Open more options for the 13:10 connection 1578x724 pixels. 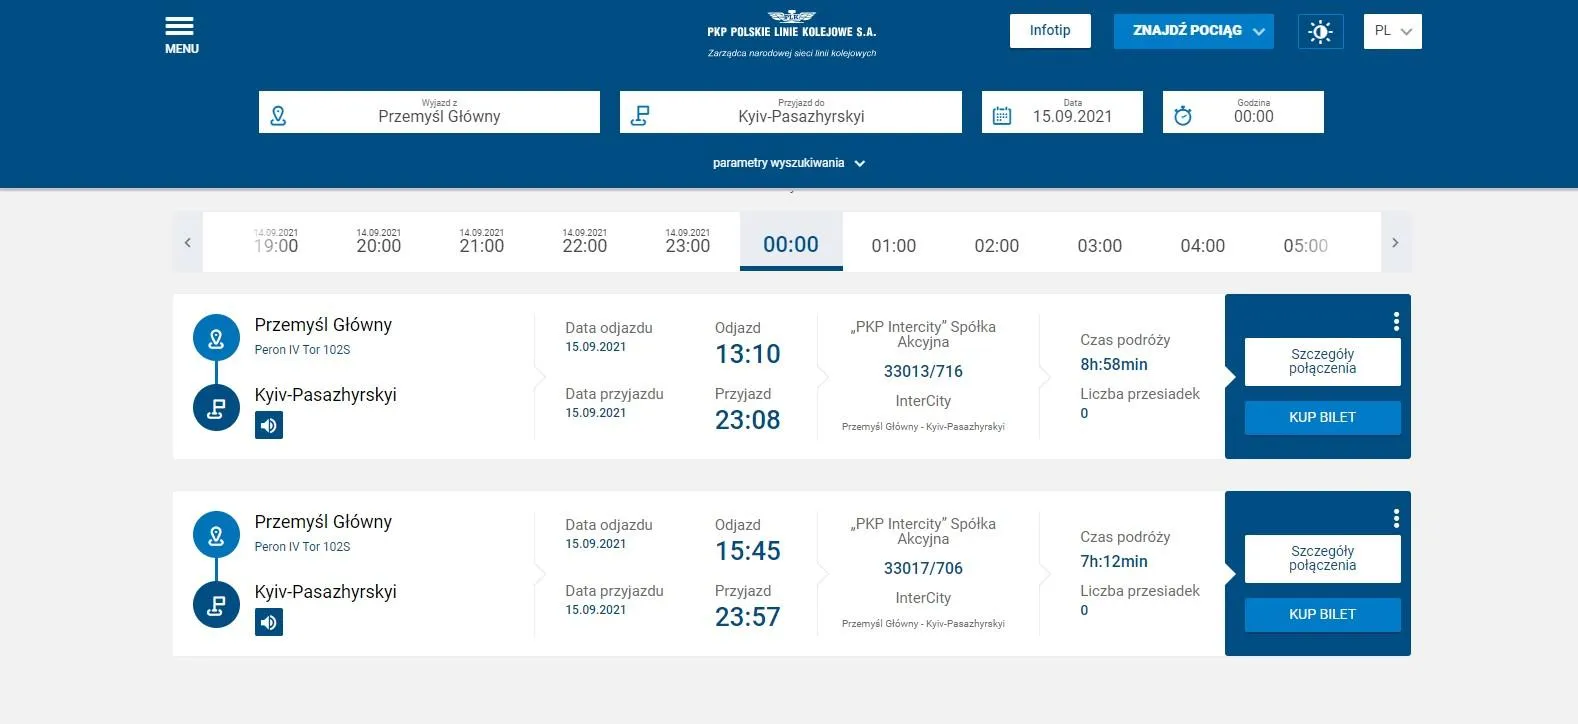pos(1396,321)
